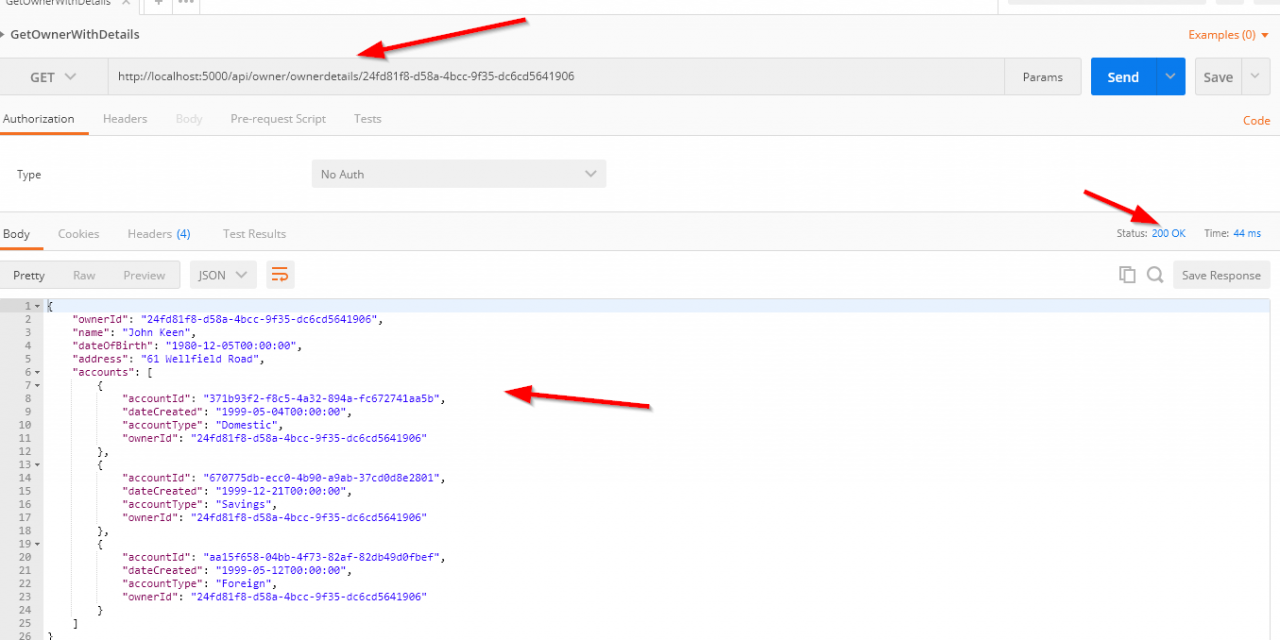Open the No Auth type dropdown
The image size is (1280, 640).
click(458, 174)
